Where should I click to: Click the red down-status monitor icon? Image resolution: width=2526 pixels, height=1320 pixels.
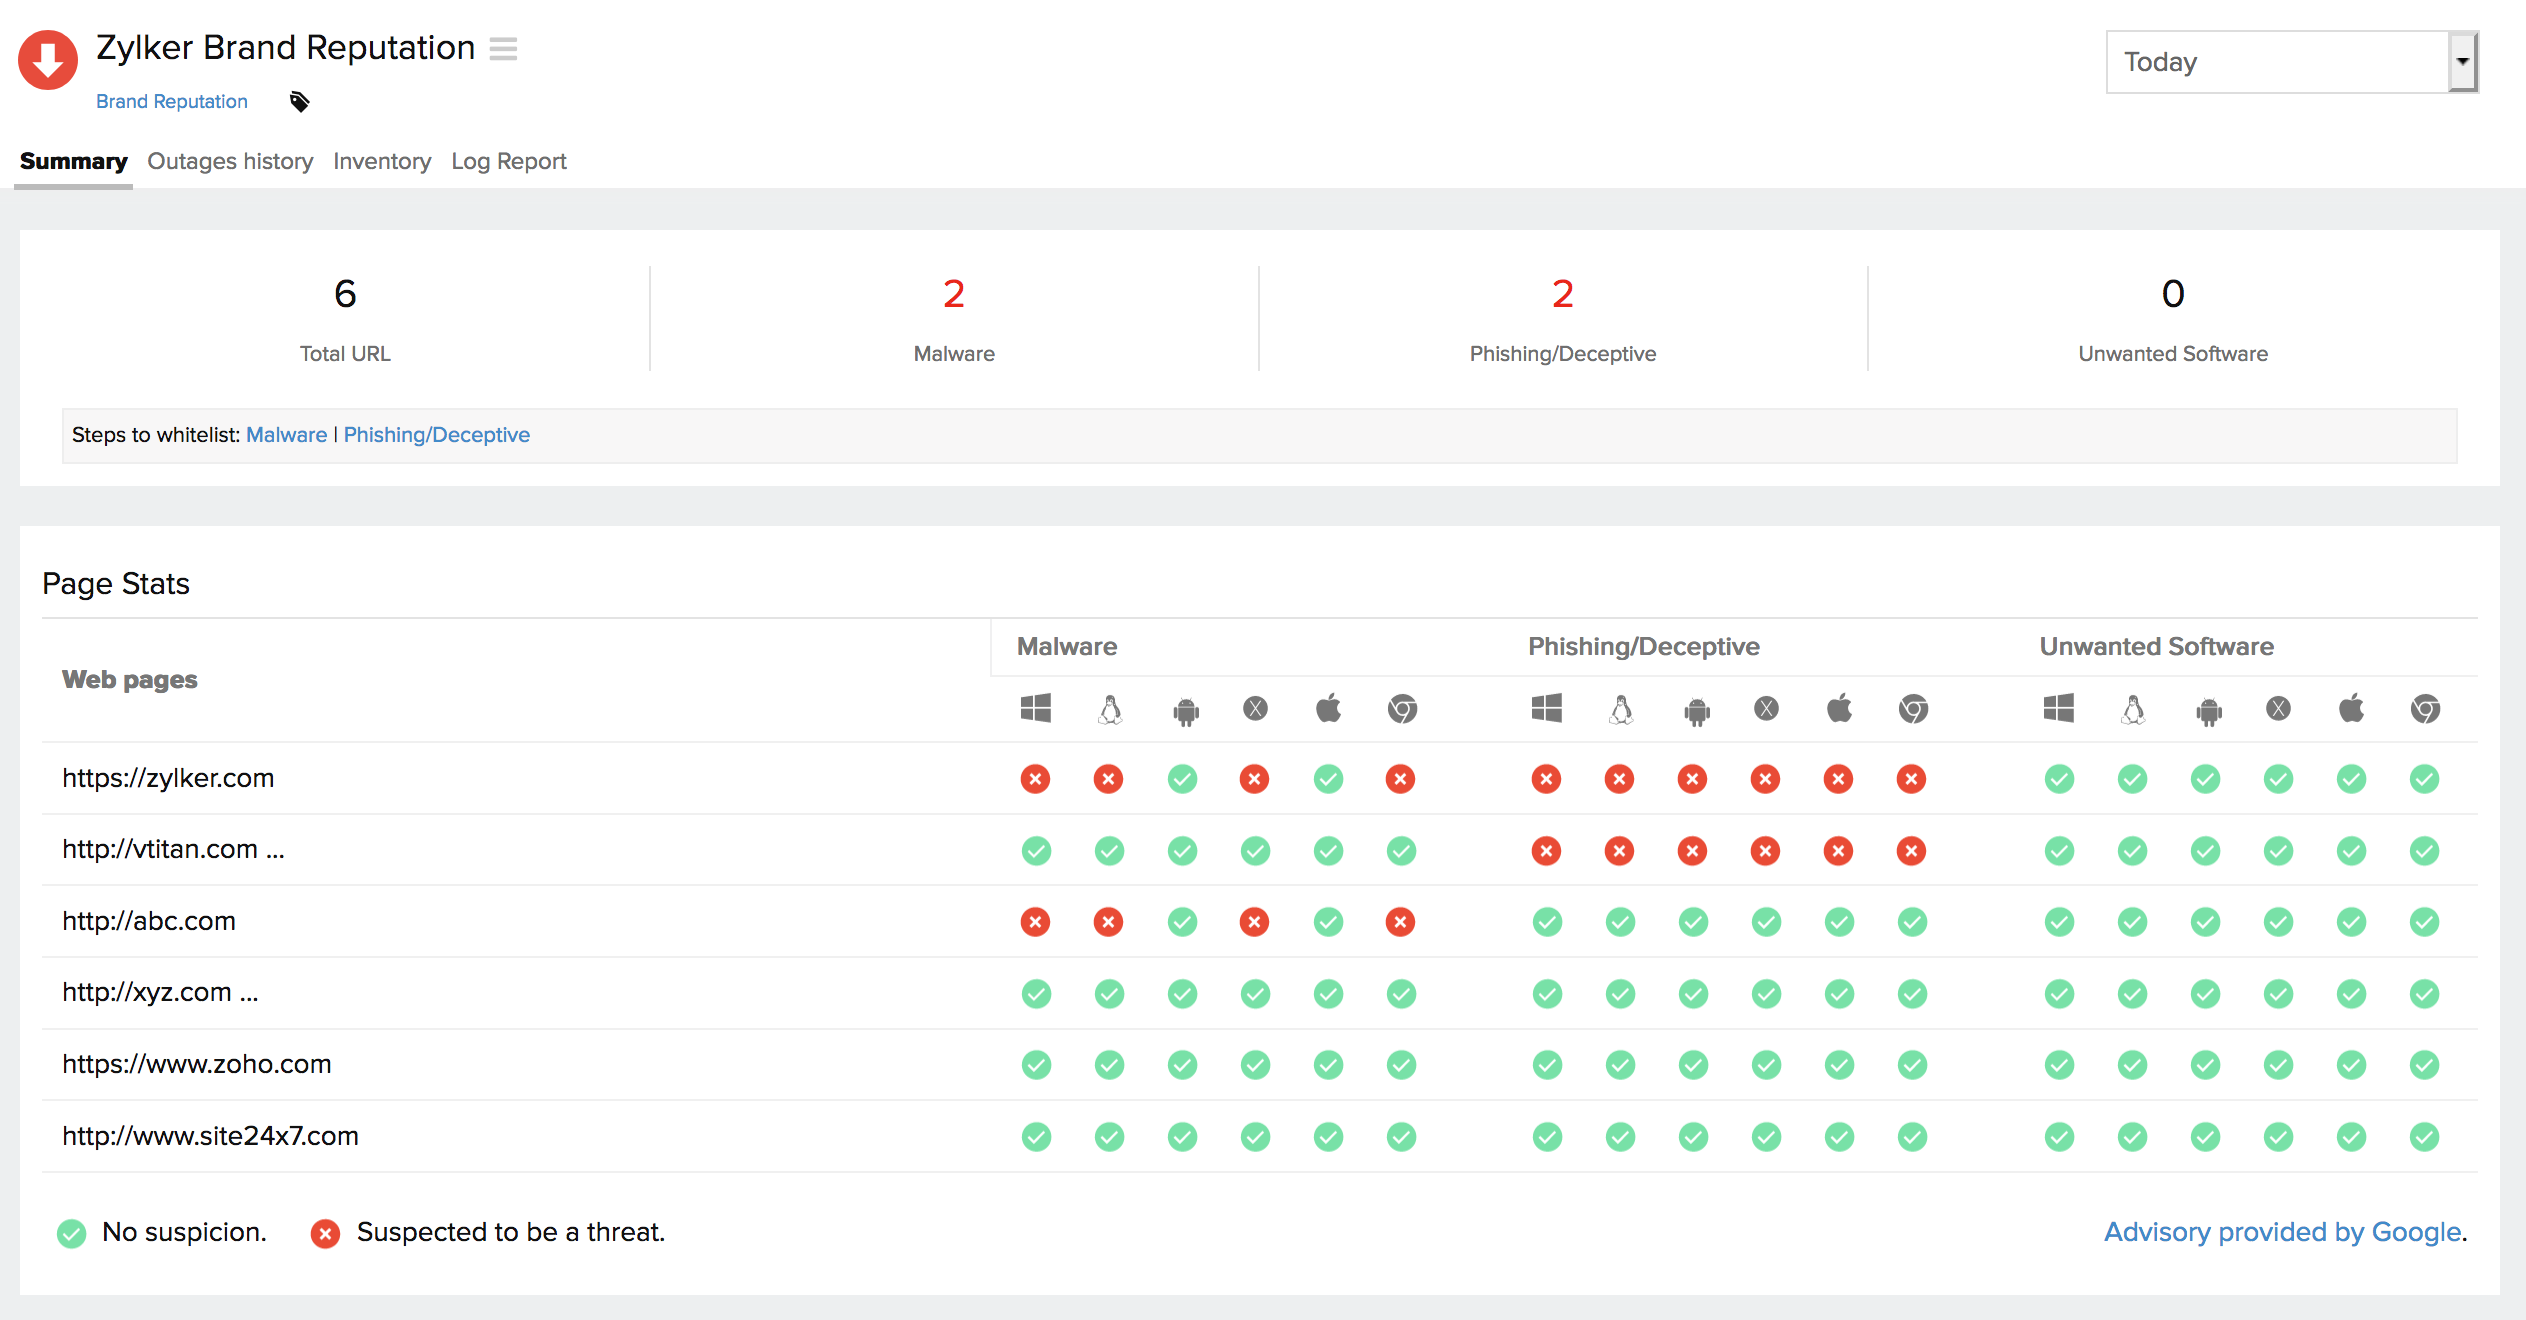pyautogui.click(x=47, y=61)
